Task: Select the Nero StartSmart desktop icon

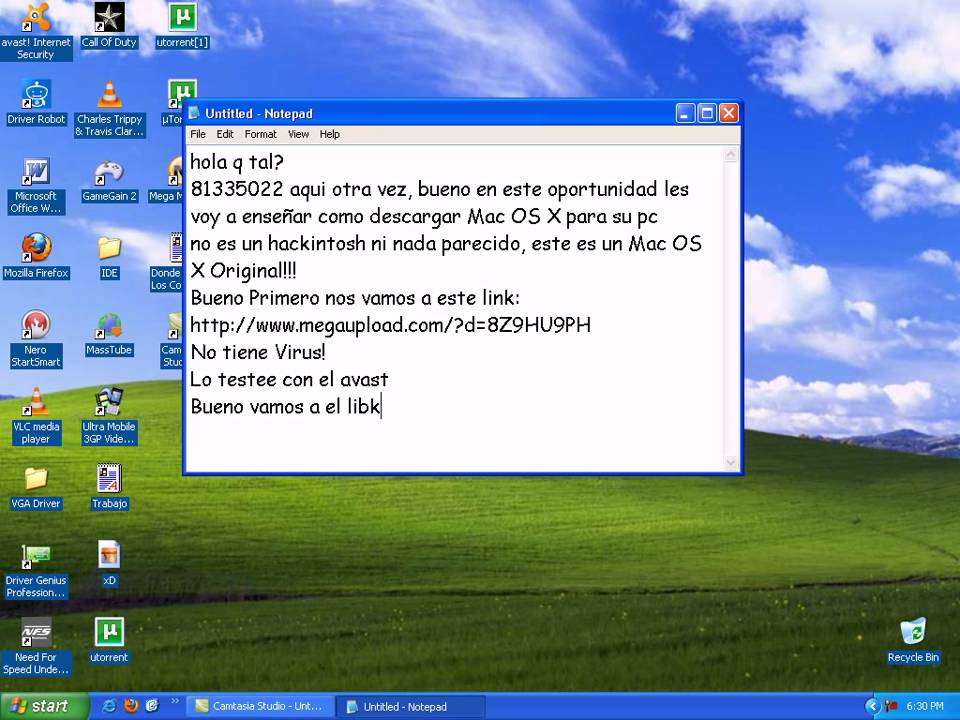Action: coord(36,339)
